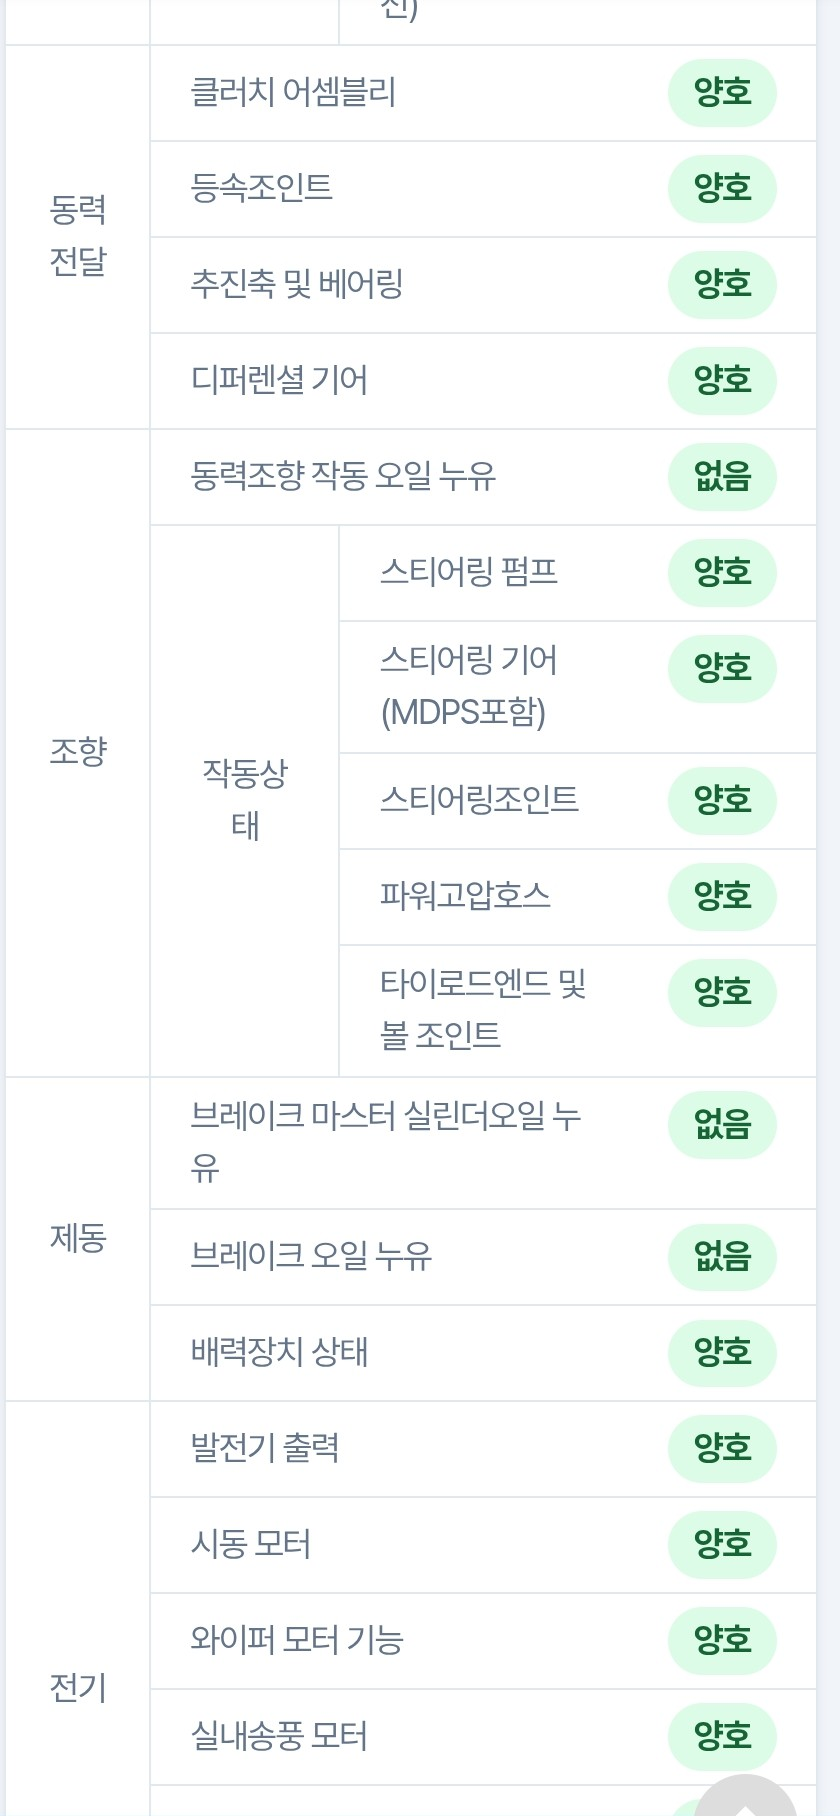Tap the 없음 badge for 브레이크 오일 누유

point(722,1257)
